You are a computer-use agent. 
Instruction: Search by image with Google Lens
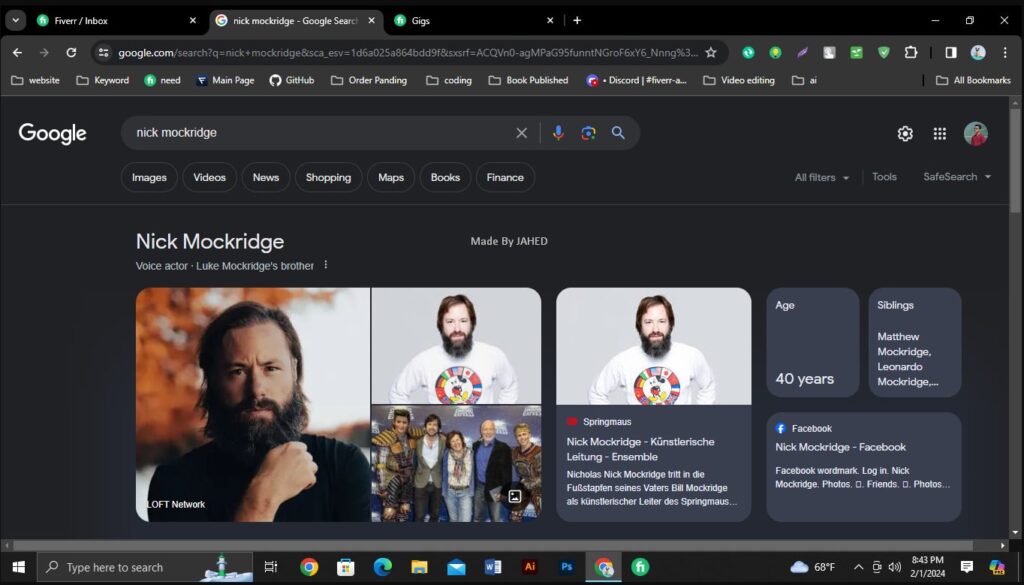click(588, 133)
